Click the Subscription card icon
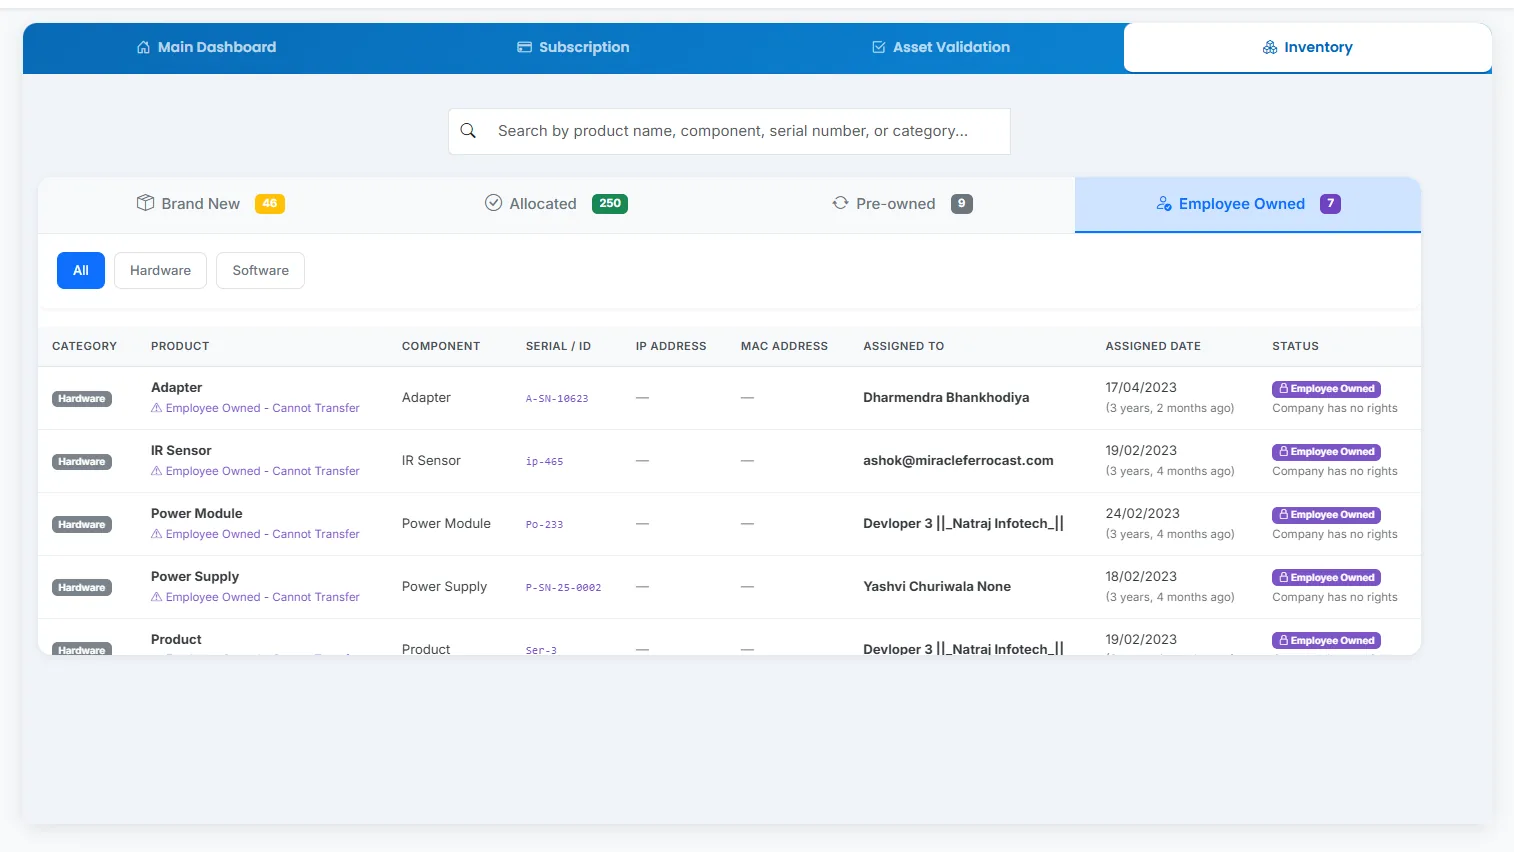This screenshot has width=1514, height=852. point(524,47)
